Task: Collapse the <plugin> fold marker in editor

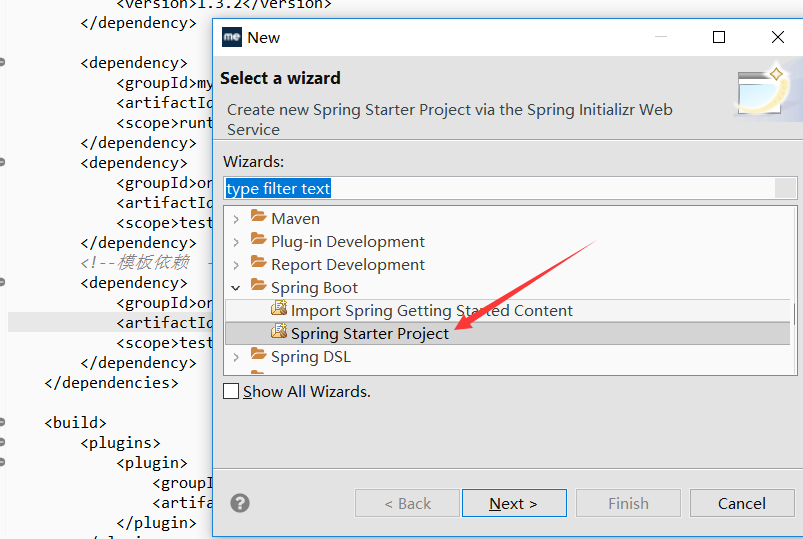Action: pyautogui.click(x=2, y=463)
